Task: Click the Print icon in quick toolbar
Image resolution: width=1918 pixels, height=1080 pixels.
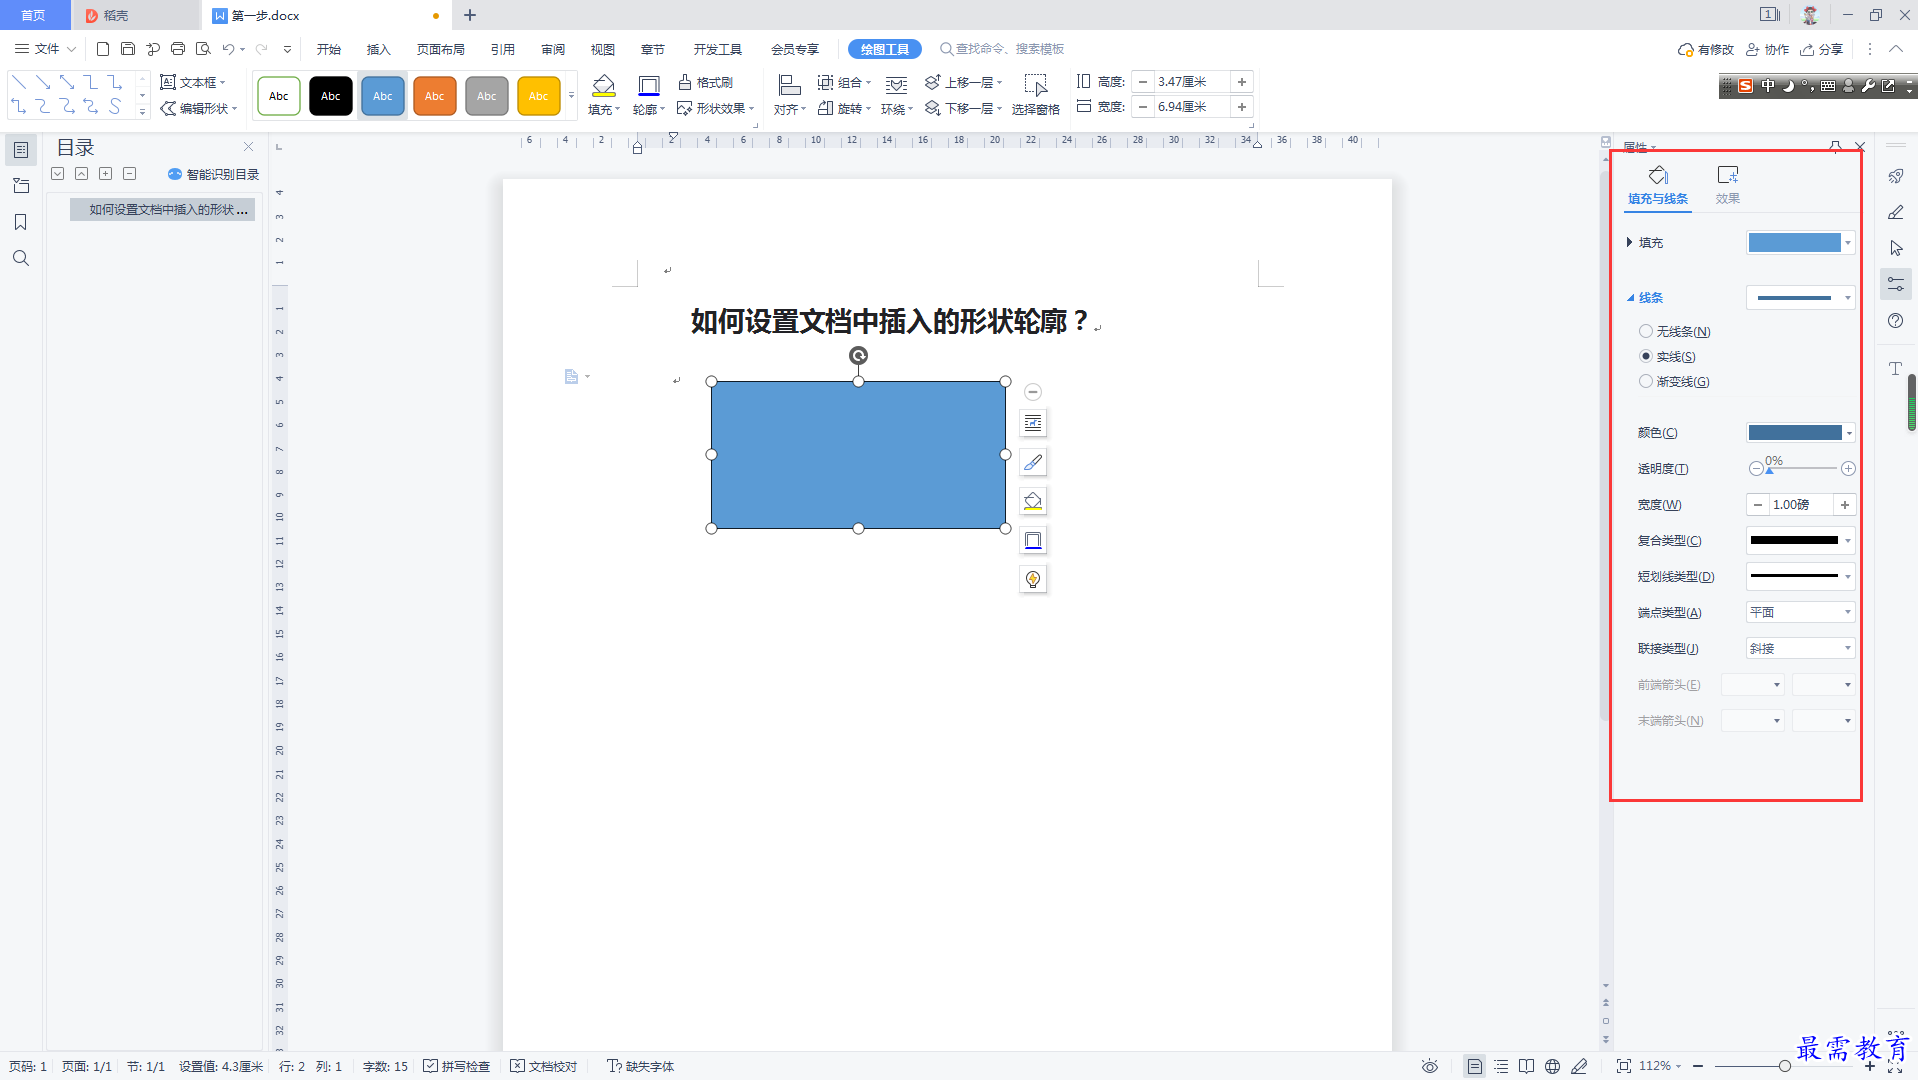Action: point(178,49)
